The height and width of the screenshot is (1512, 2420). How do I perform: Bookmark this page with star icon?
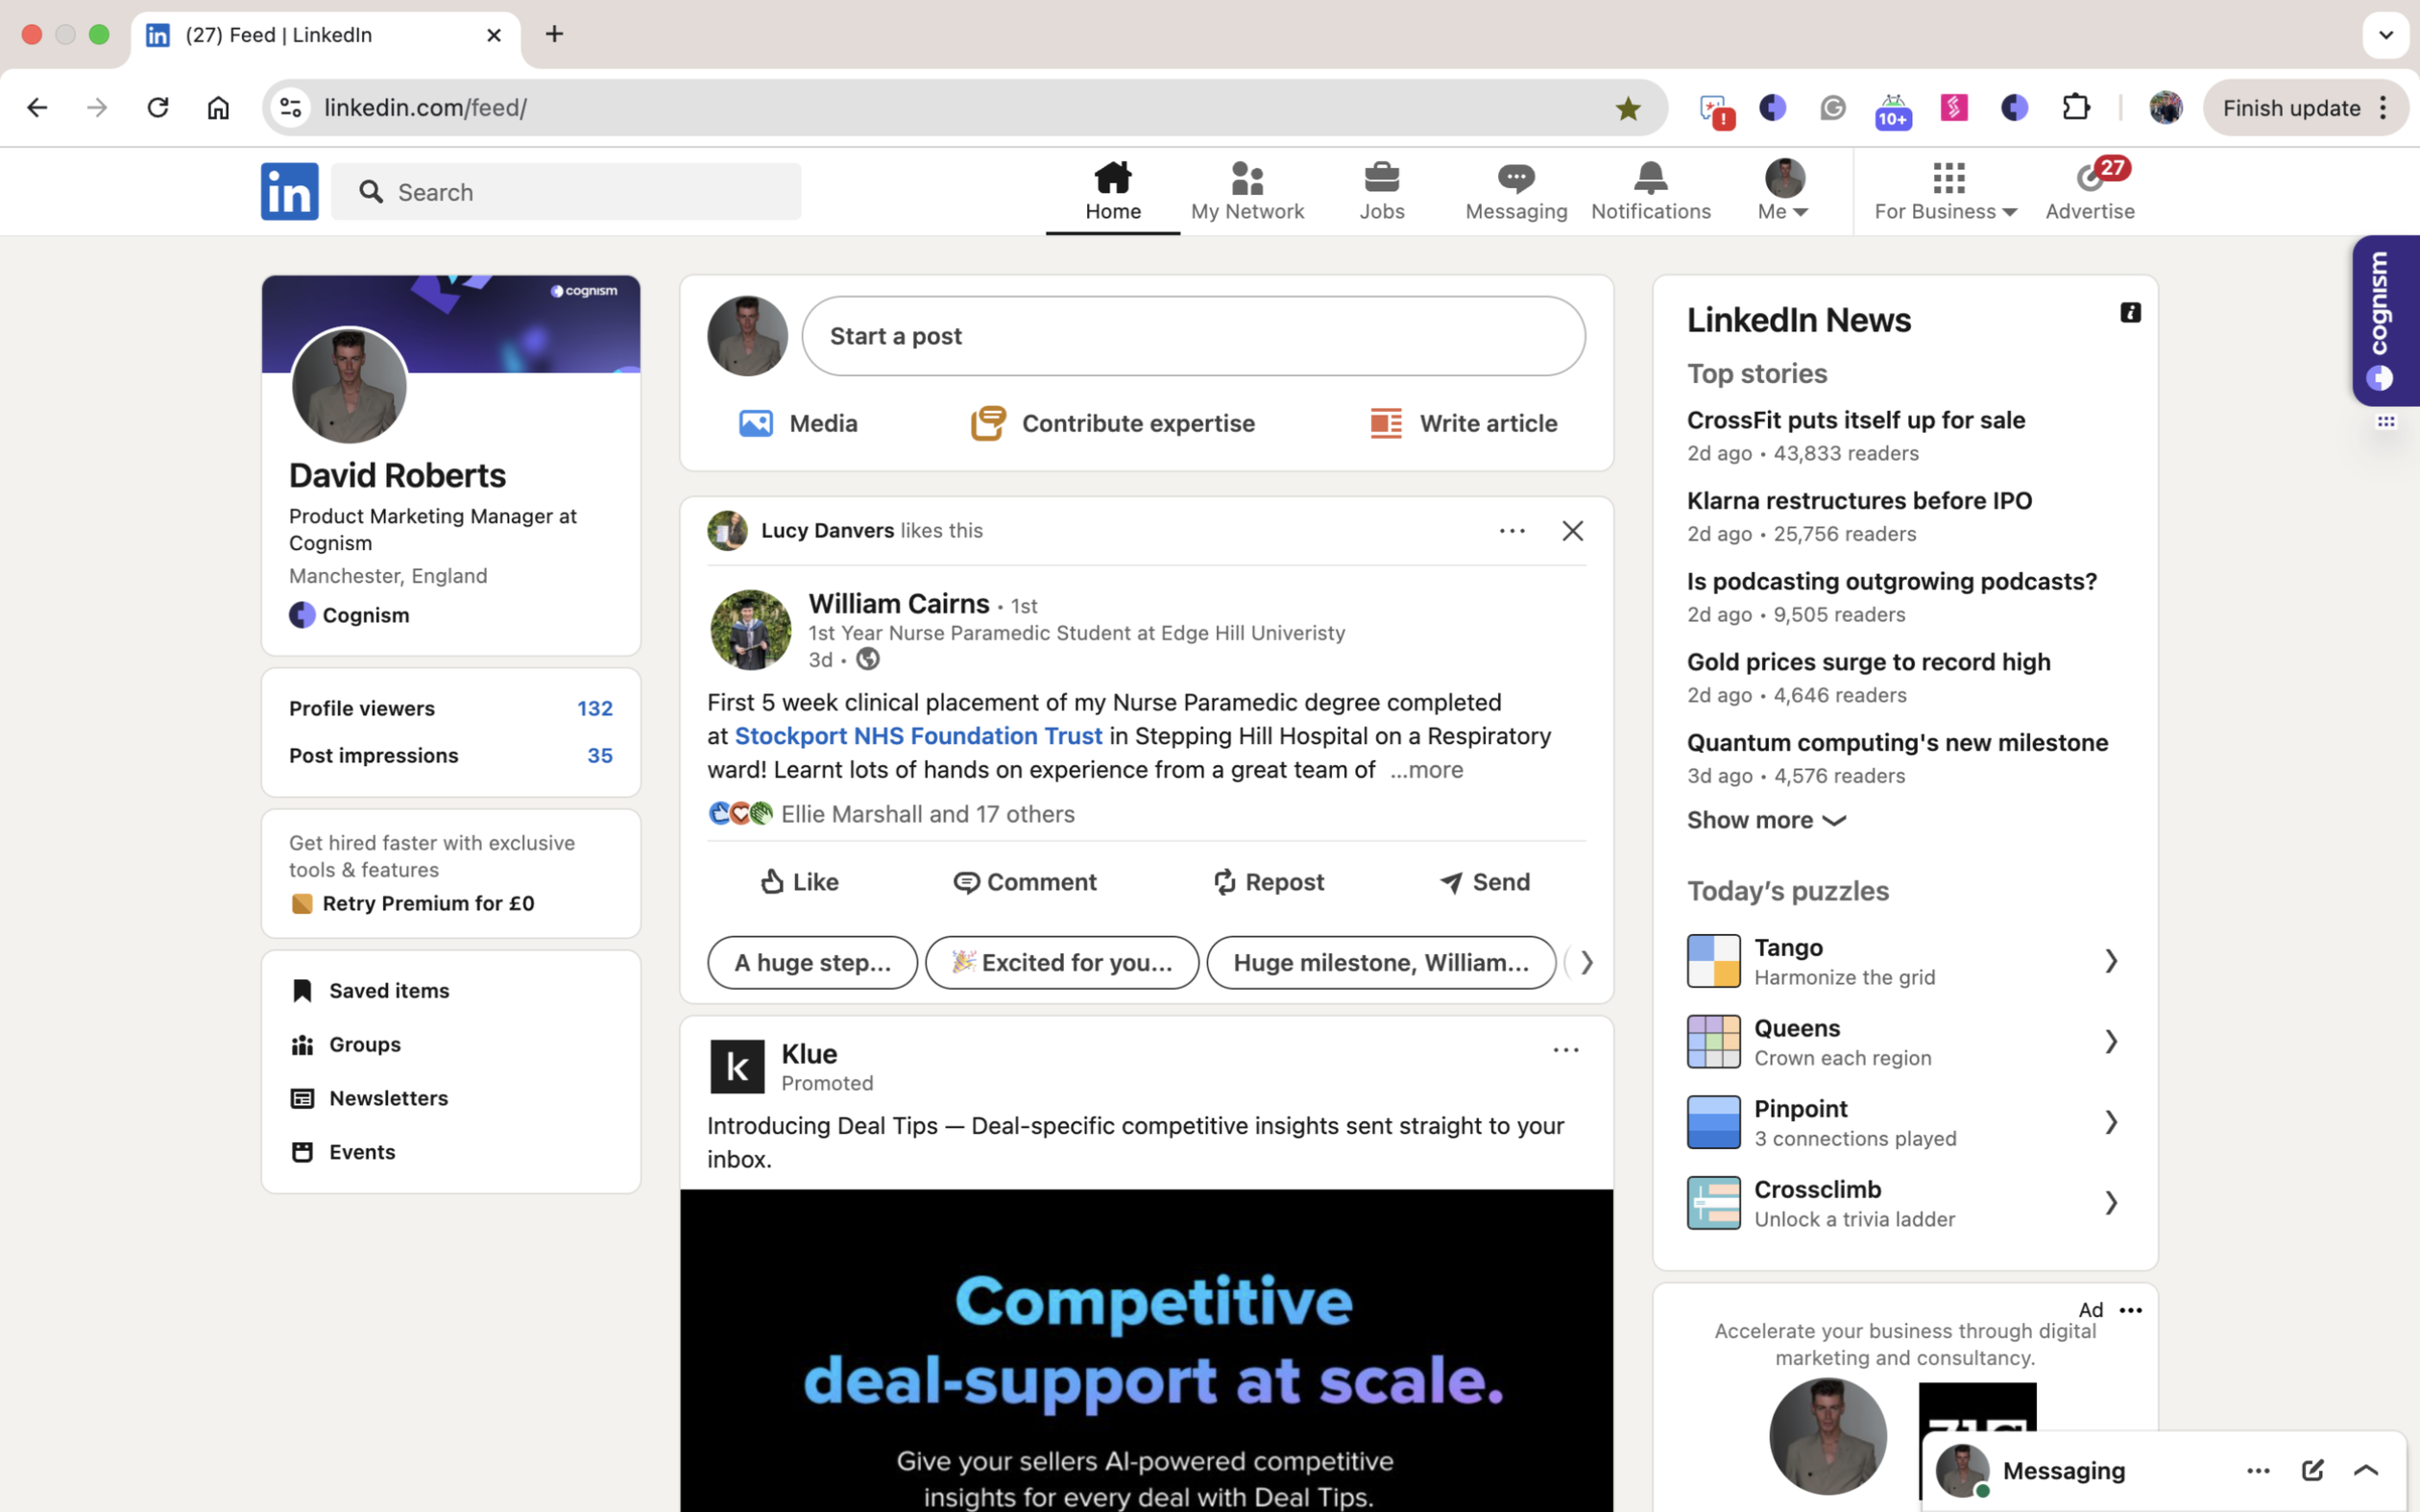[1627, 108]
